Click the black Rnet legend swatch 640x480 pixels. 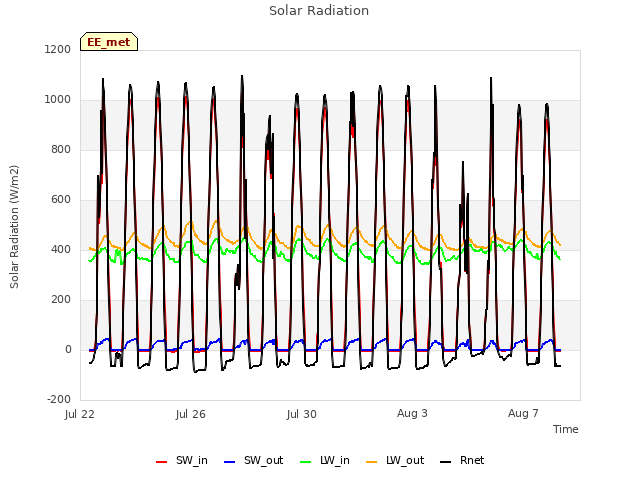(445, 462)
